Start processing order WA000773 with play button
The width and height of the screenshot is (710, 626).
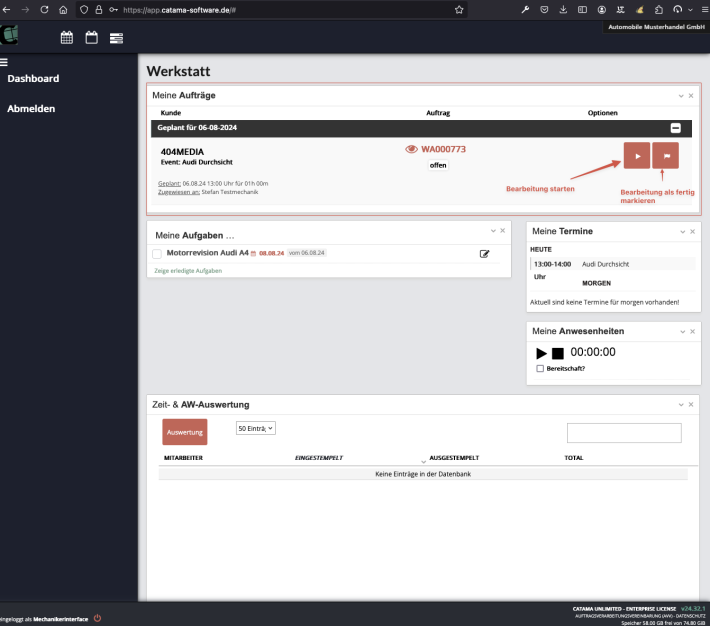(x=637, y=156)
